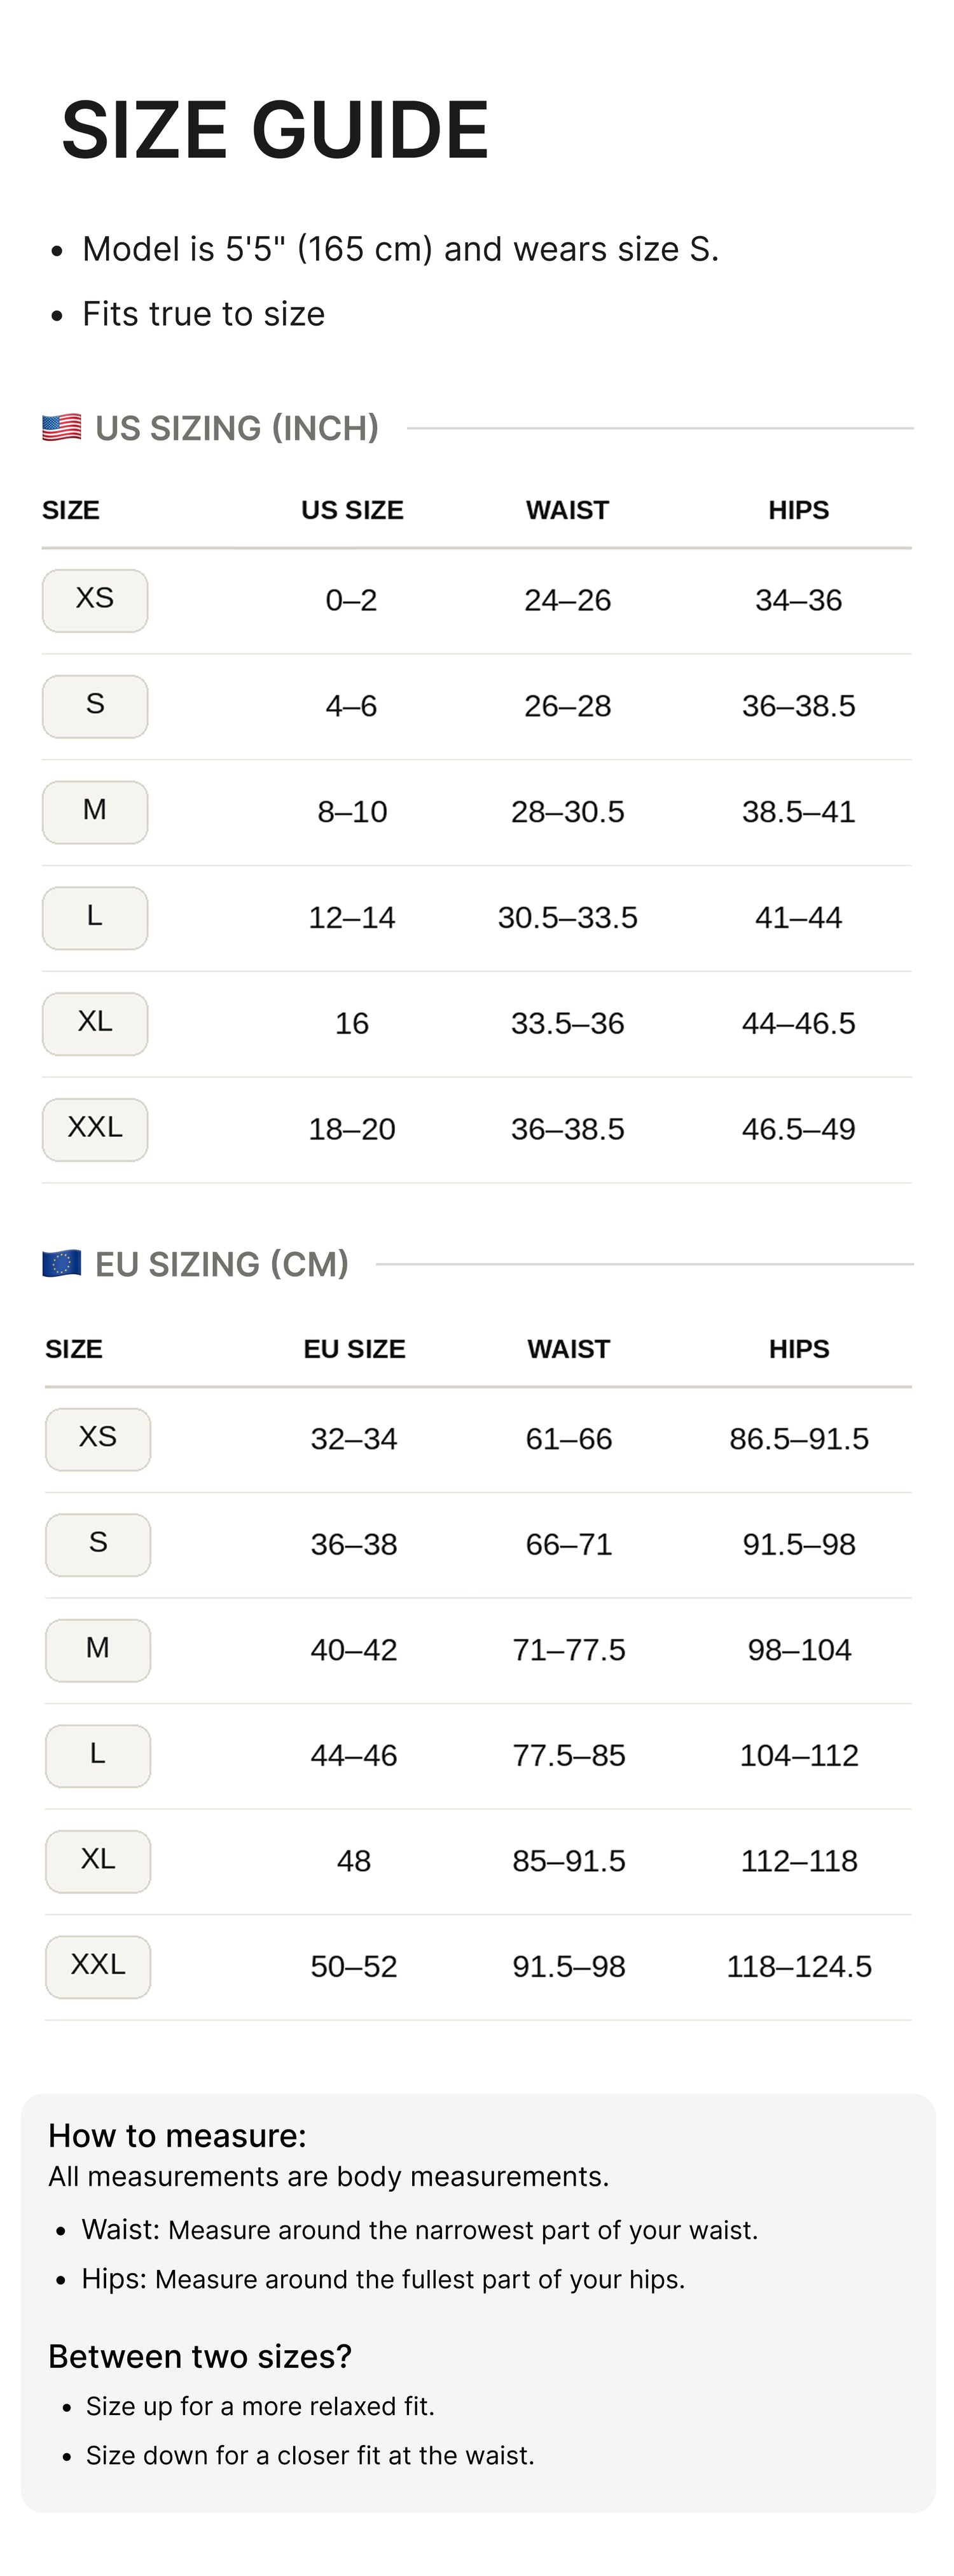954x2576 pixels.
Task: Click the EU SIZE column header
Action: (354, 1349)
